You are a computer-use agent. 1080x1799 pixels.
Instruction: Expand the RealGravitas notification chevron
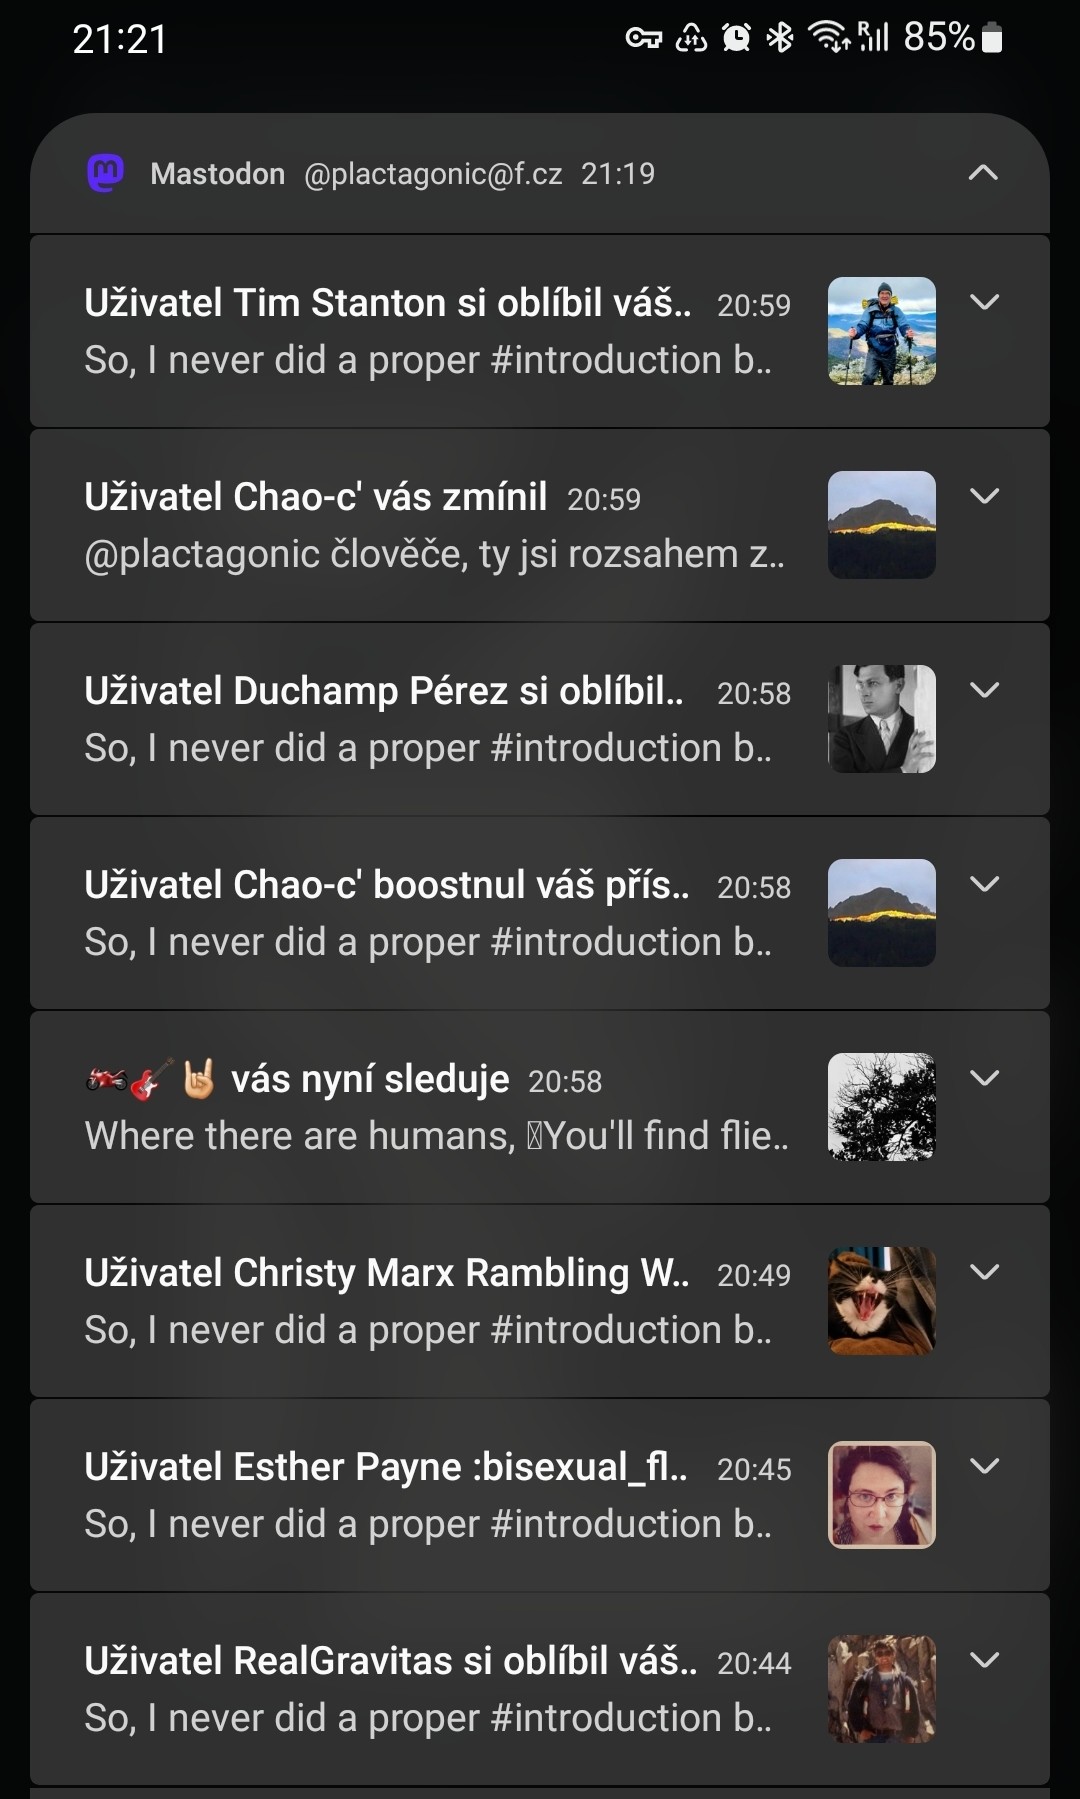[x=984, y=1660]
